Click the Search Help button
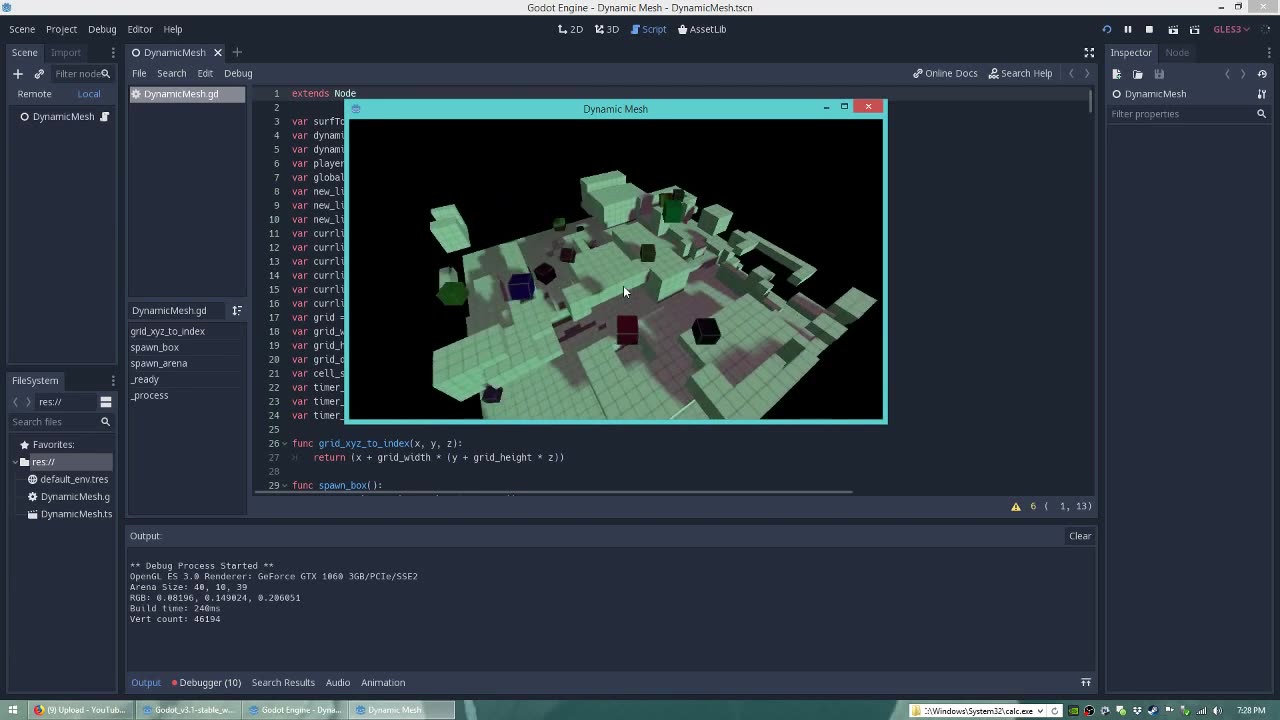This screenshot has width=1280, height=720. [1020, 73]
